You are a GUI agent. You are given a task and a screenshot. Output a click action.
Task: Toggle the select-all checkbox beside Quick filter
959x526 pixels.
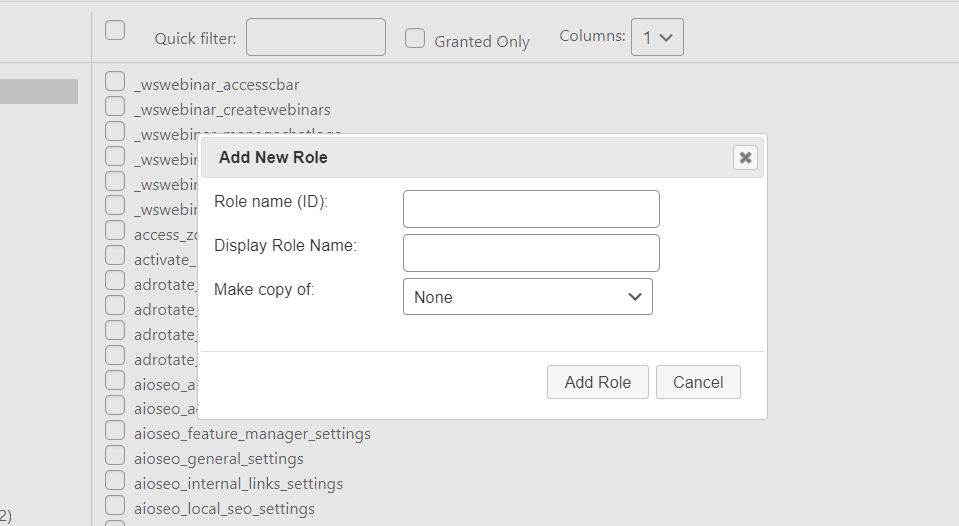coord(115,30)
